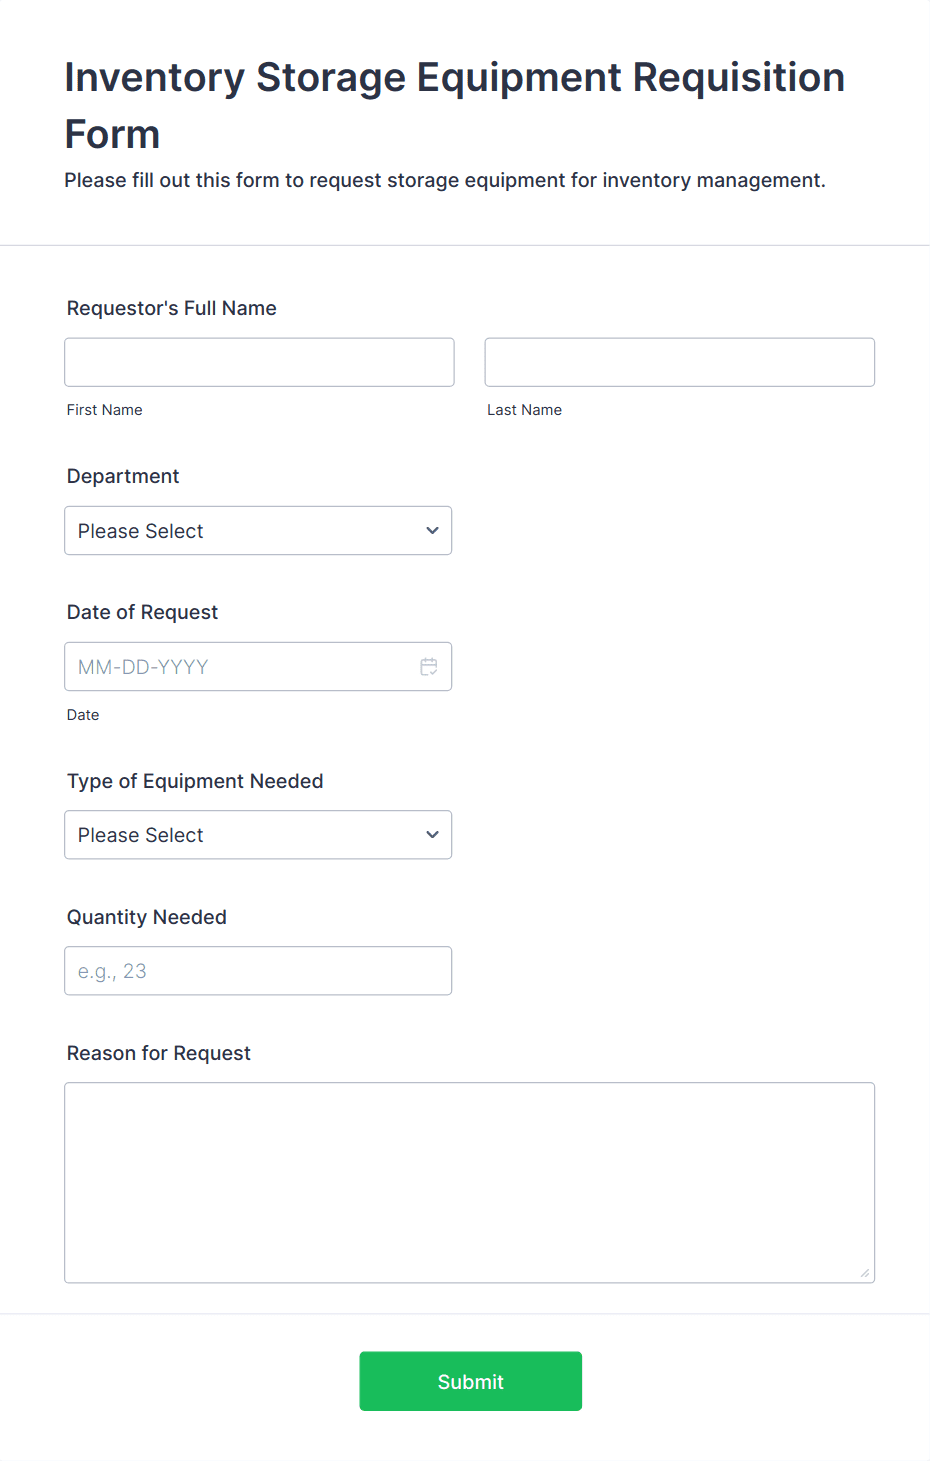
Task: Click the Department dropdown chevron arrow
Action: pyautogui.click(x=432, y=531)
